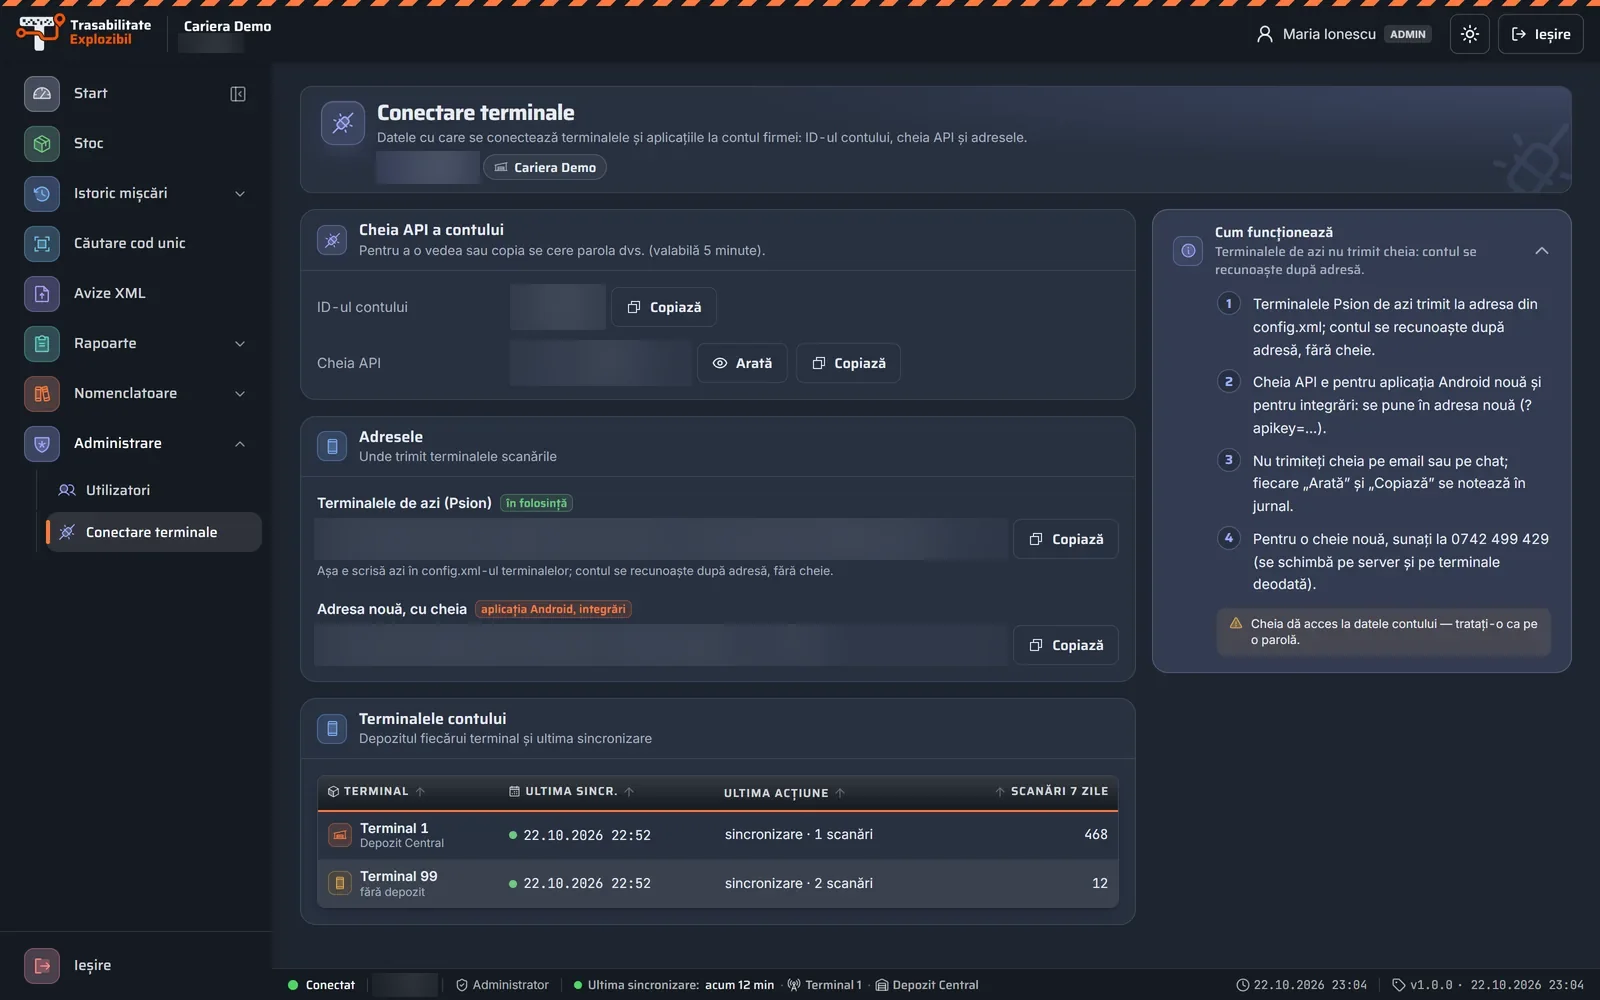Screen dimensions: 1600x1000
Task: Click the Administrator role in status bar
Action: click(x=502, y=985)
